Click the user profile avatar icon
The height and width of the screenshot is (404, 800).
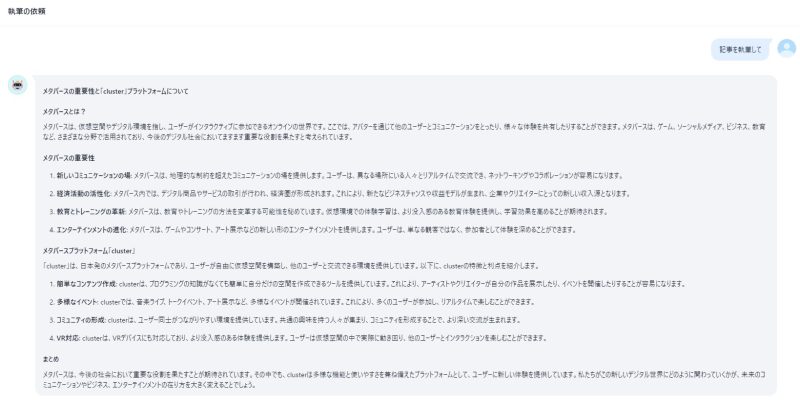(786, 48)
